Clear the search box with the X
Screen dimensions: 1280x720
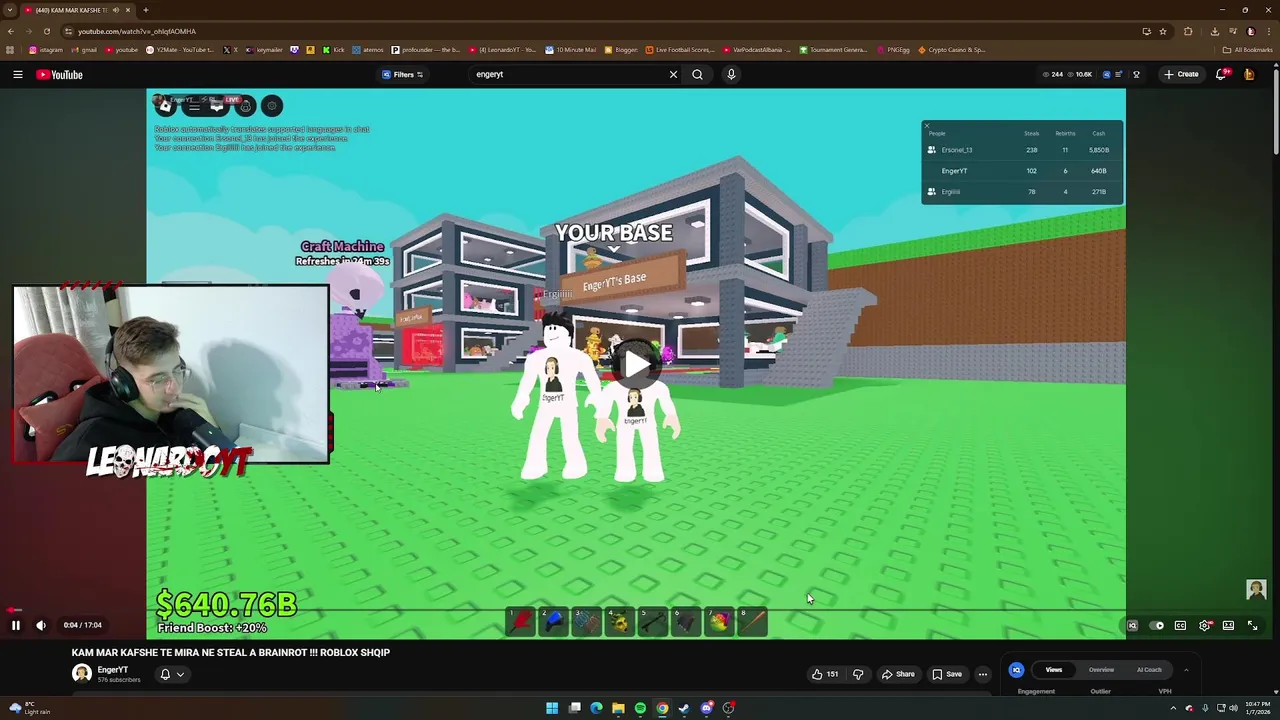673,74
